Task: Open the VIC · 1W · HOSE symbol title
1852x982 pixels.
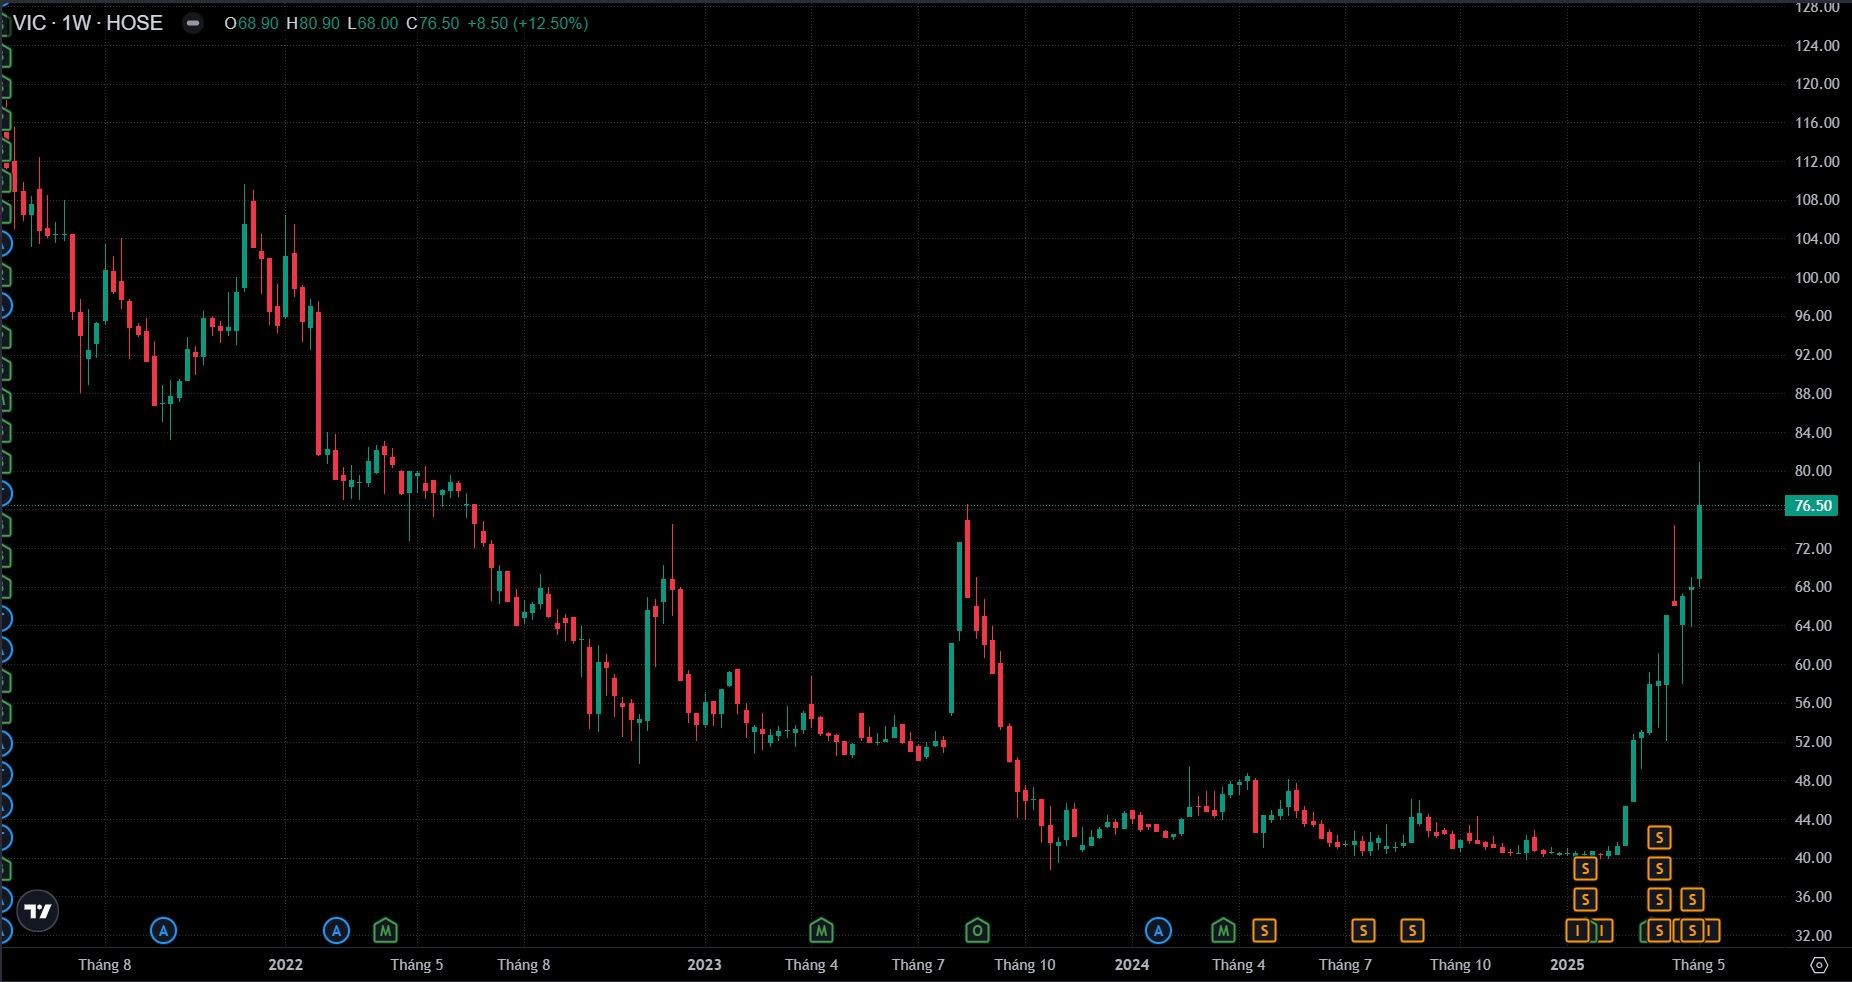Action: [x=88, y=23]
